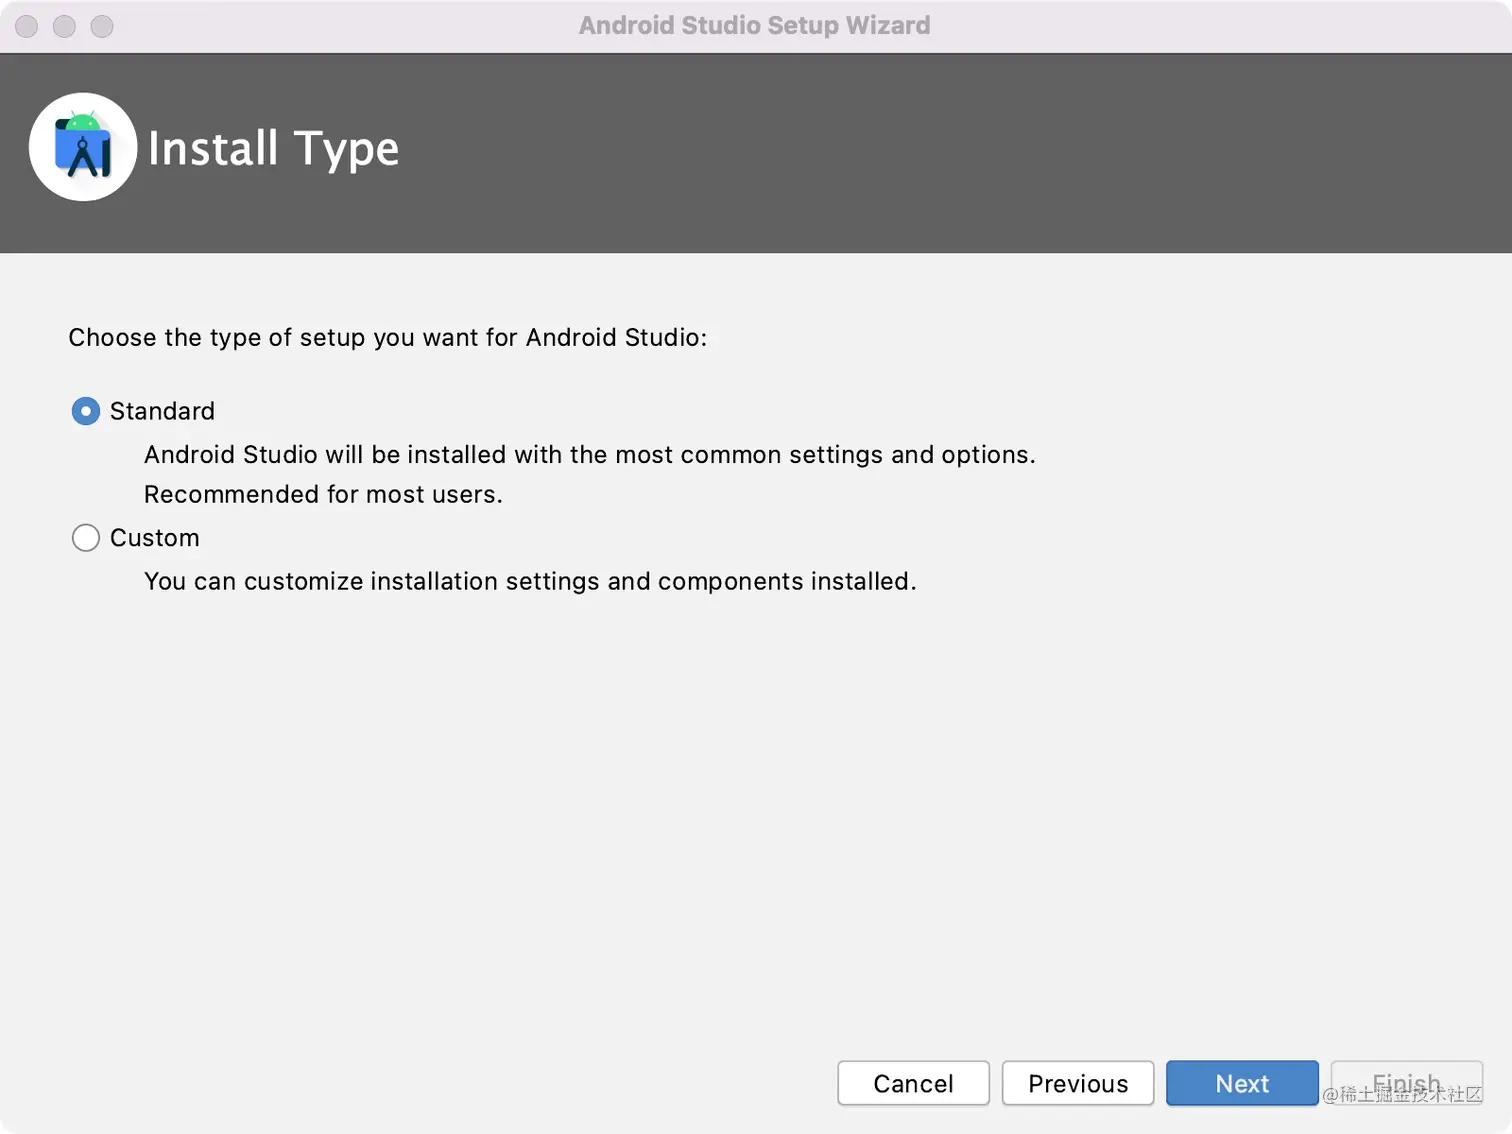The width and height of the screenshot is (1512, 1134).
Task: Click the 'Android Studio Setup Wizard' window title
Action: coord(754,26)
